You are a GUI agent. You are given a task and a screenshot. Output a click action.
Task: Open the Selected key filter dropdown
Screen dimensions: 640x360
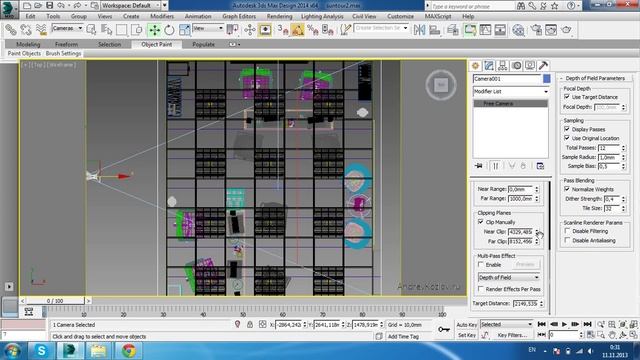(x=507, y=324)
